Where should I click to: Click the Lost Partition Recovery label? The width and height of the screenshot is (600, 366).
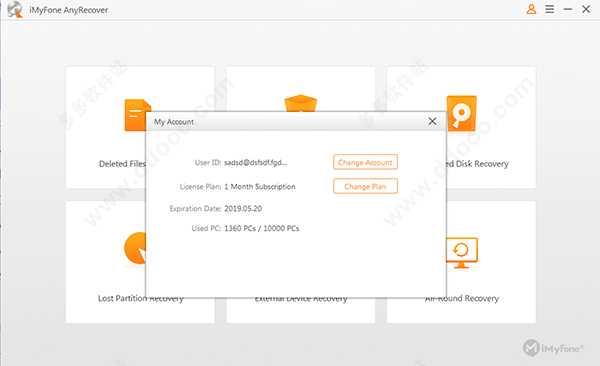(140, 298)
